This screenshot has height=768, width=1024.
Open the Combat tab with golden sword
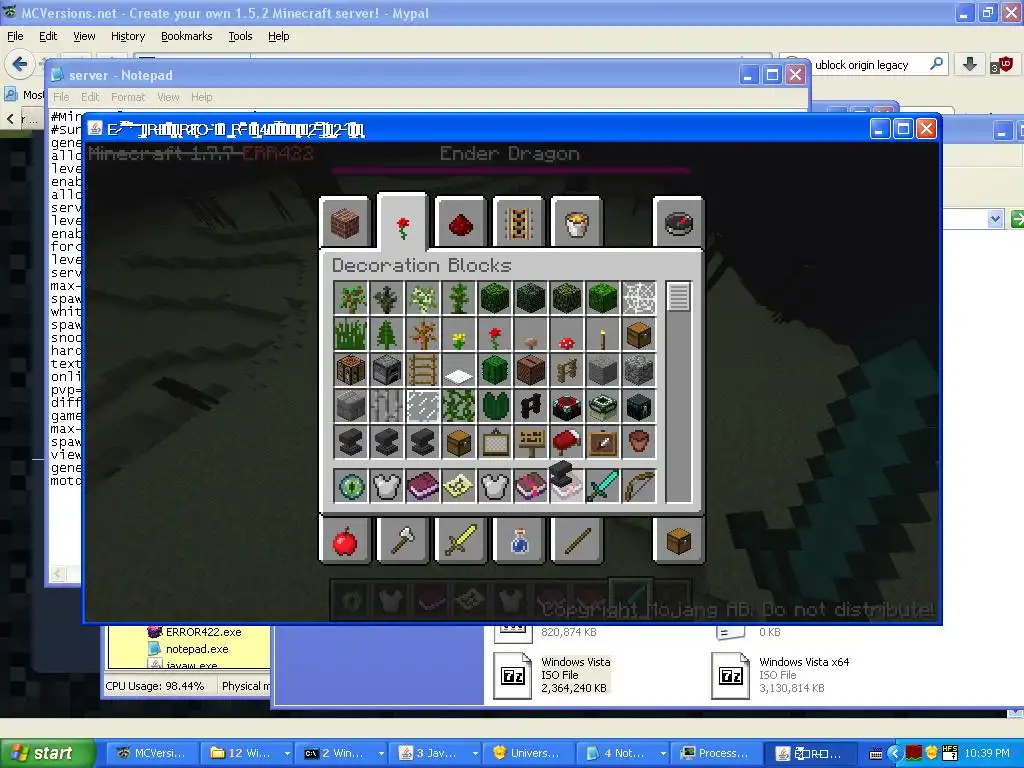tap(460, 540)
